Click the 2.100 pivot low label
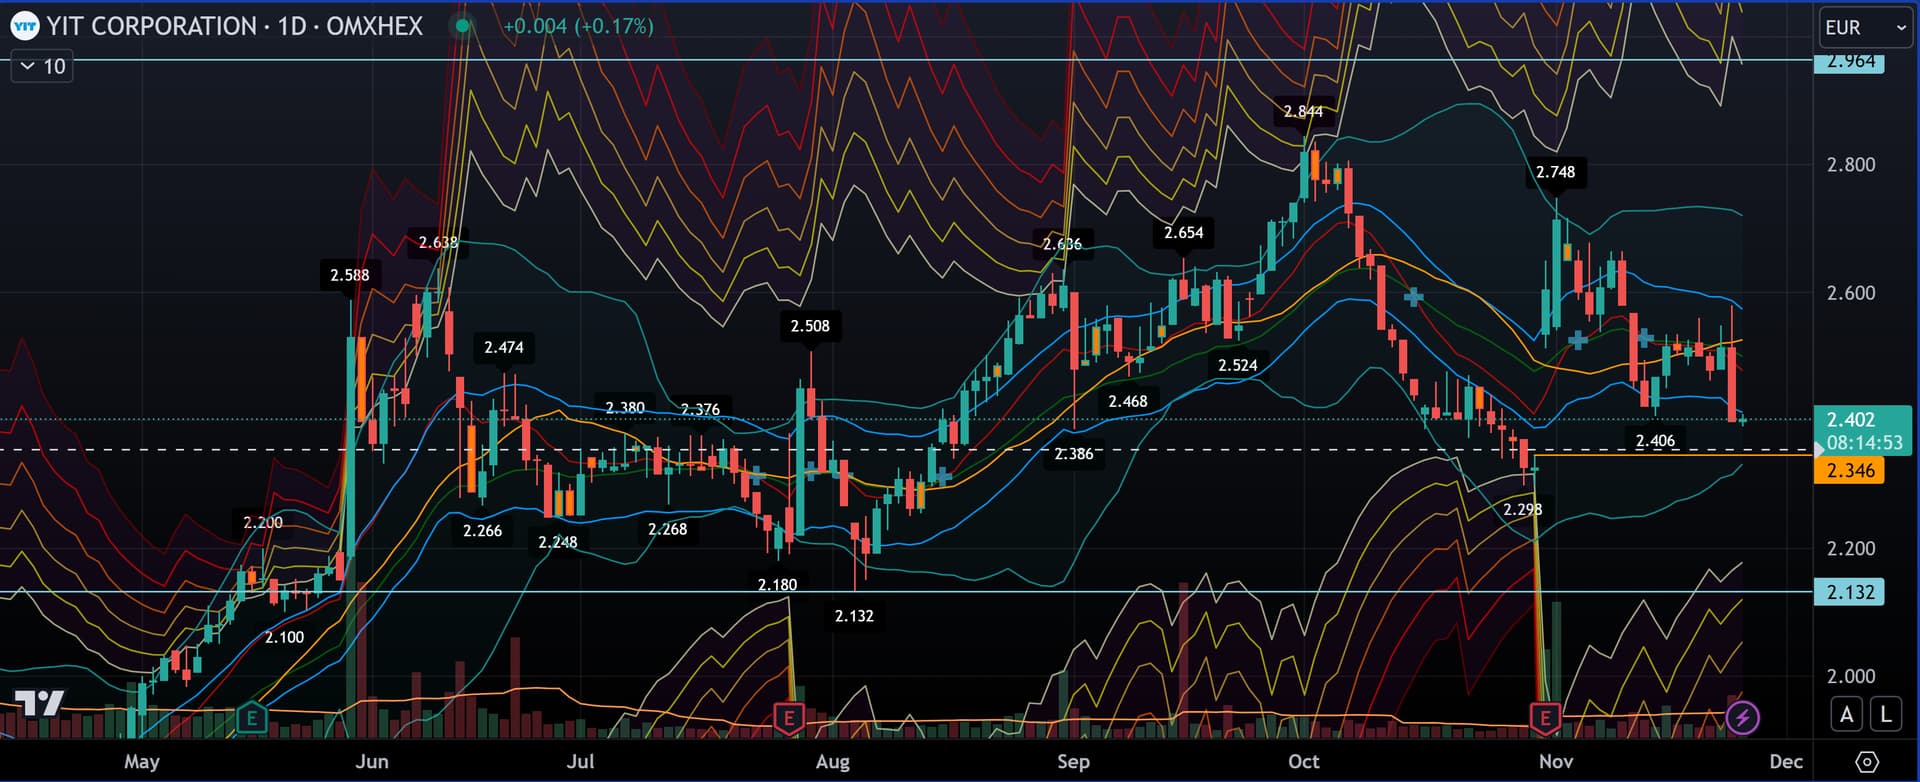 click(284, 637)
